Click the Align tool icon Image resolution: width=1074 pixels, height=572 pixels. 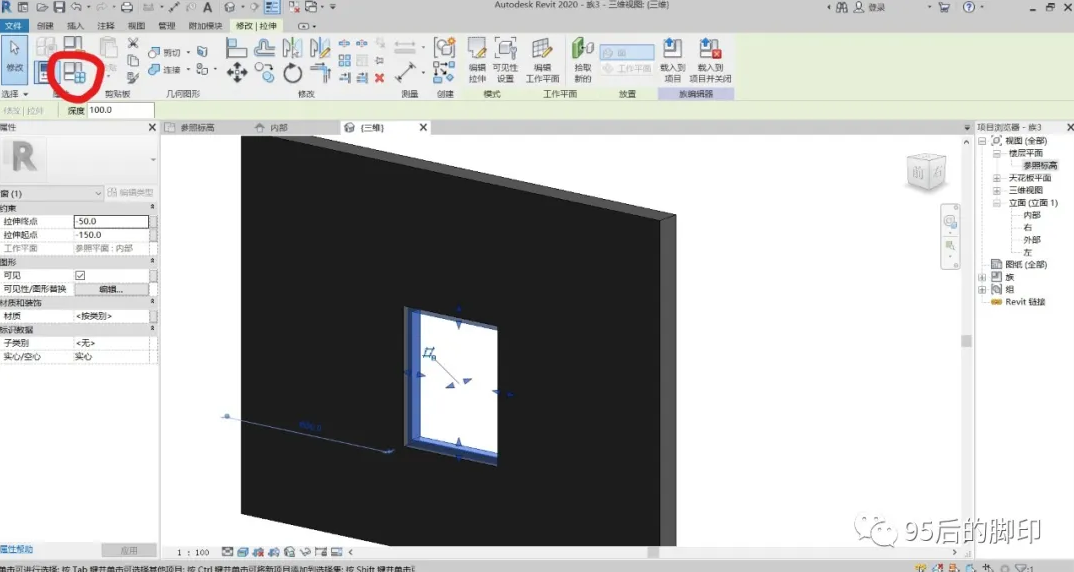coord(236,48)
